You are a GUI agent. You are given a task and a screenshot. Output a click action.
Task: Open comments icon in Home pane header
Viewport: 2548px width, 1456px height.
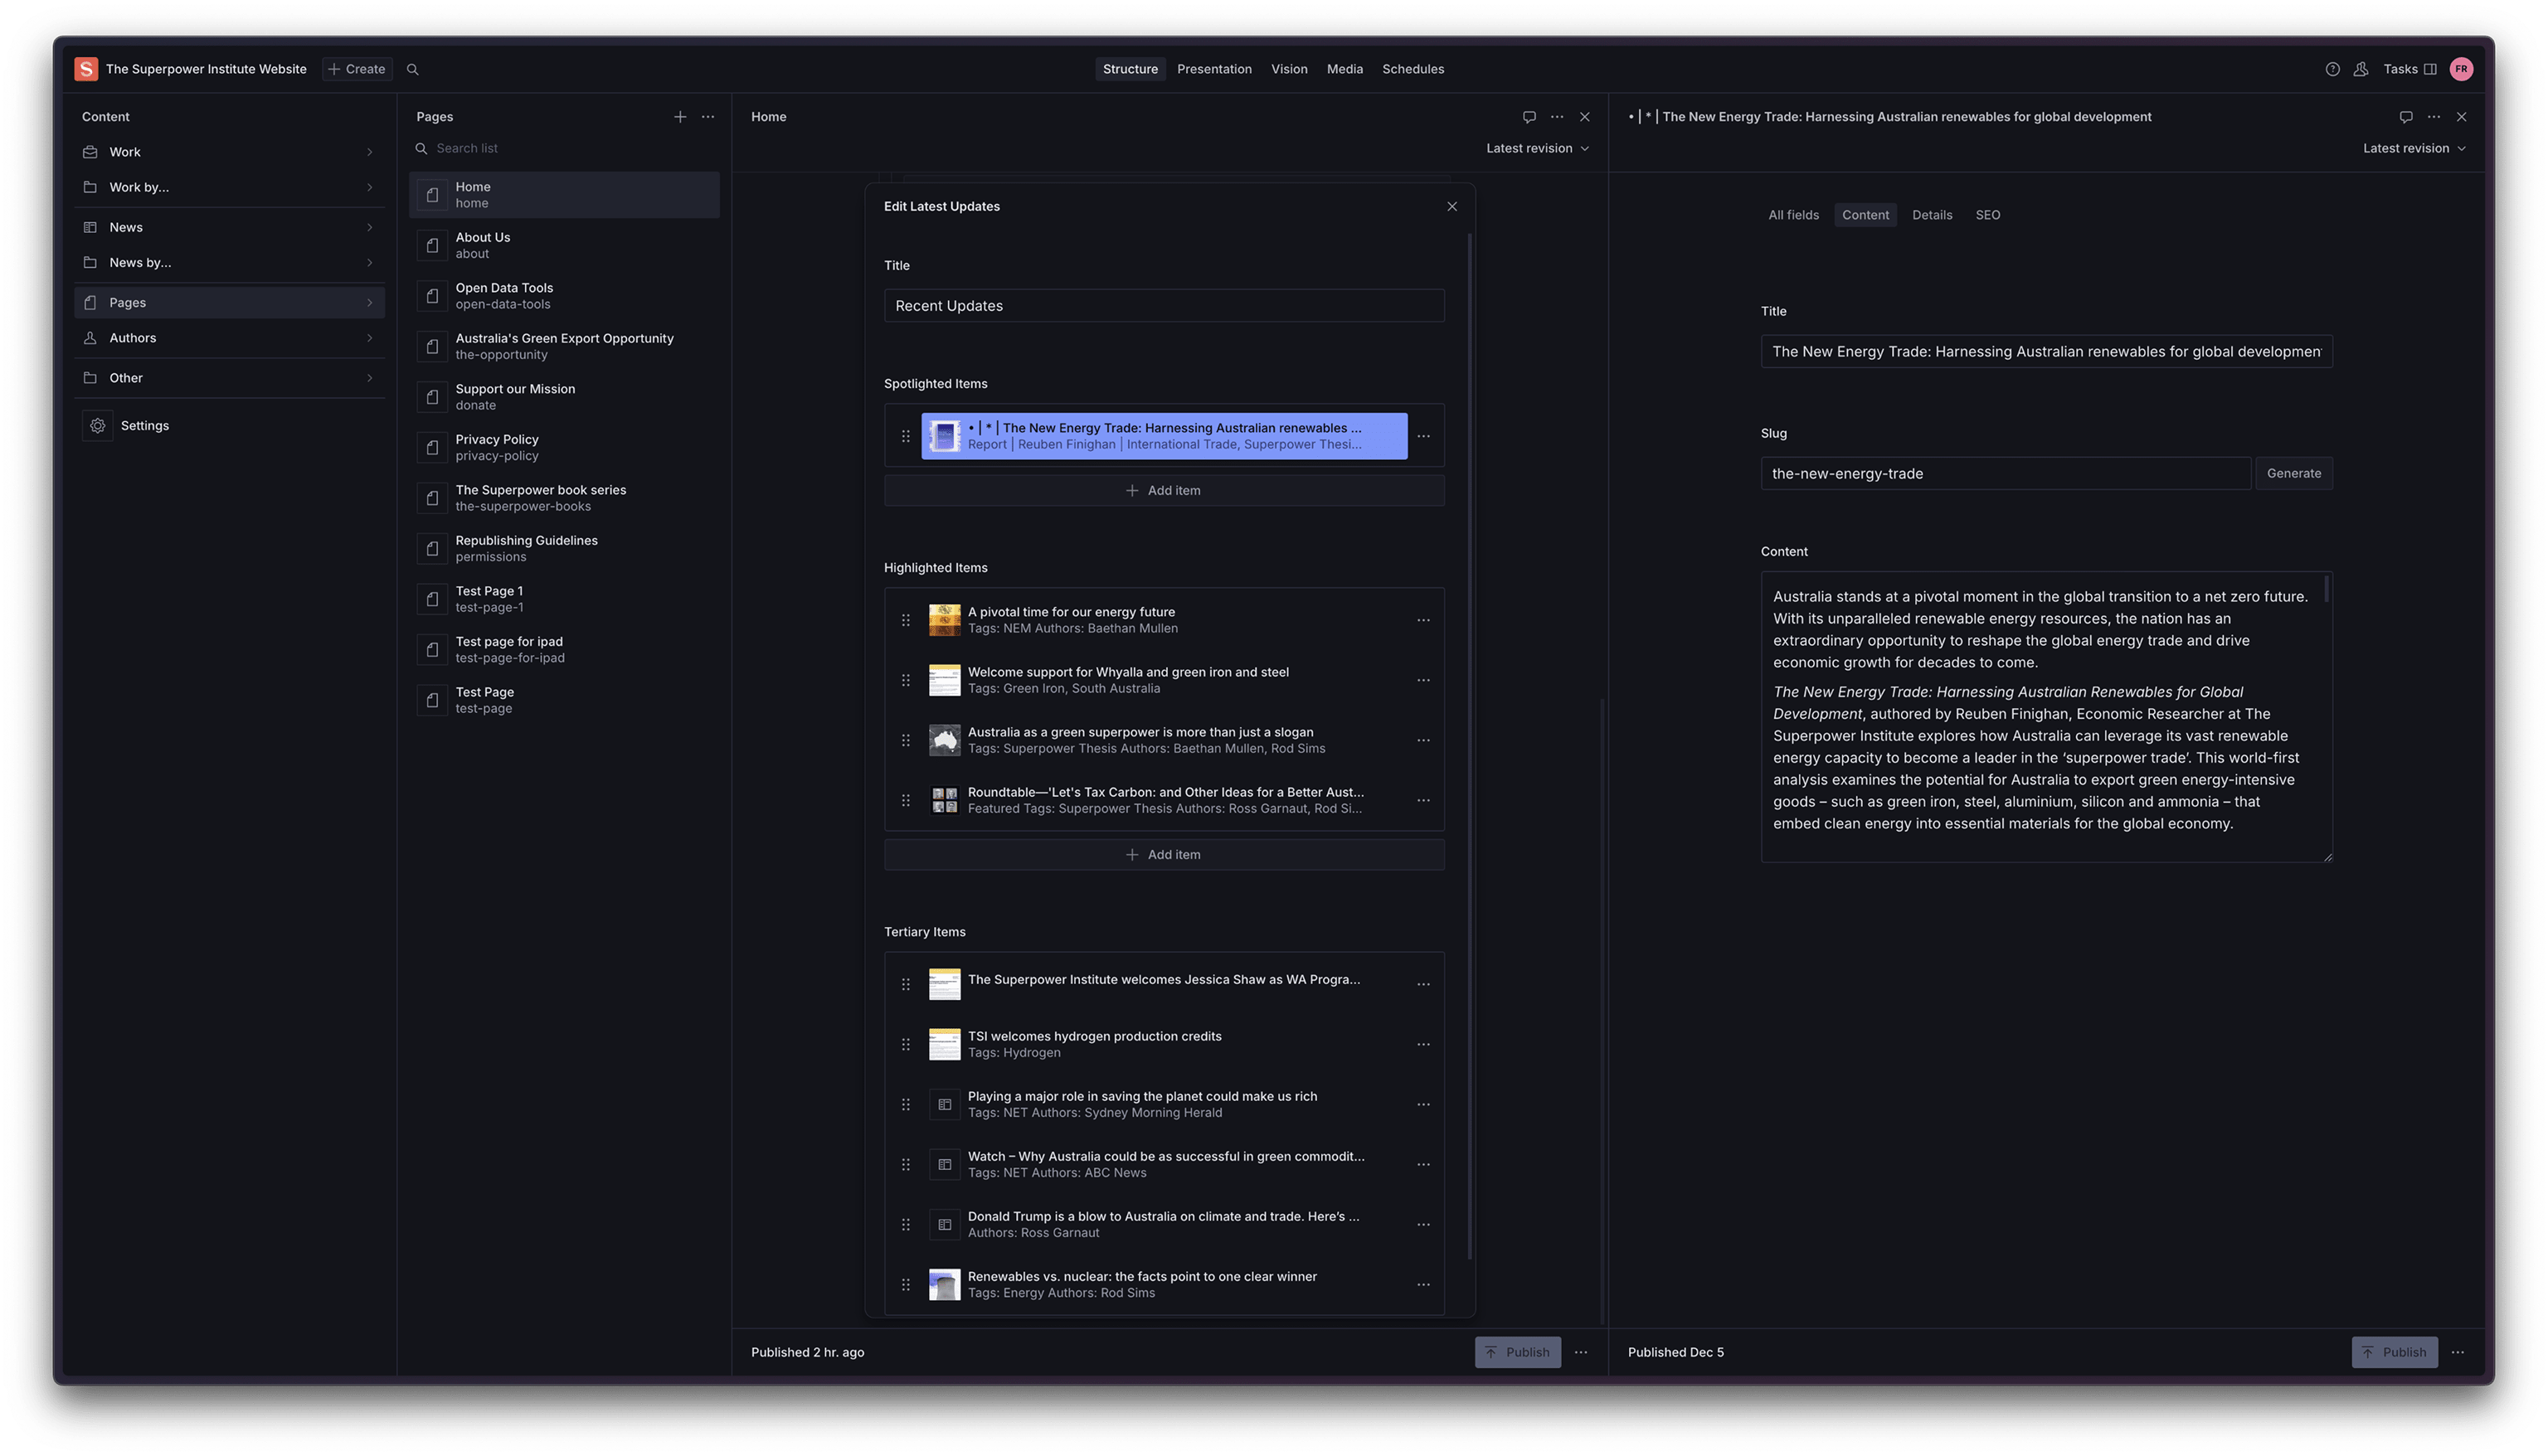click(1529, 117)
